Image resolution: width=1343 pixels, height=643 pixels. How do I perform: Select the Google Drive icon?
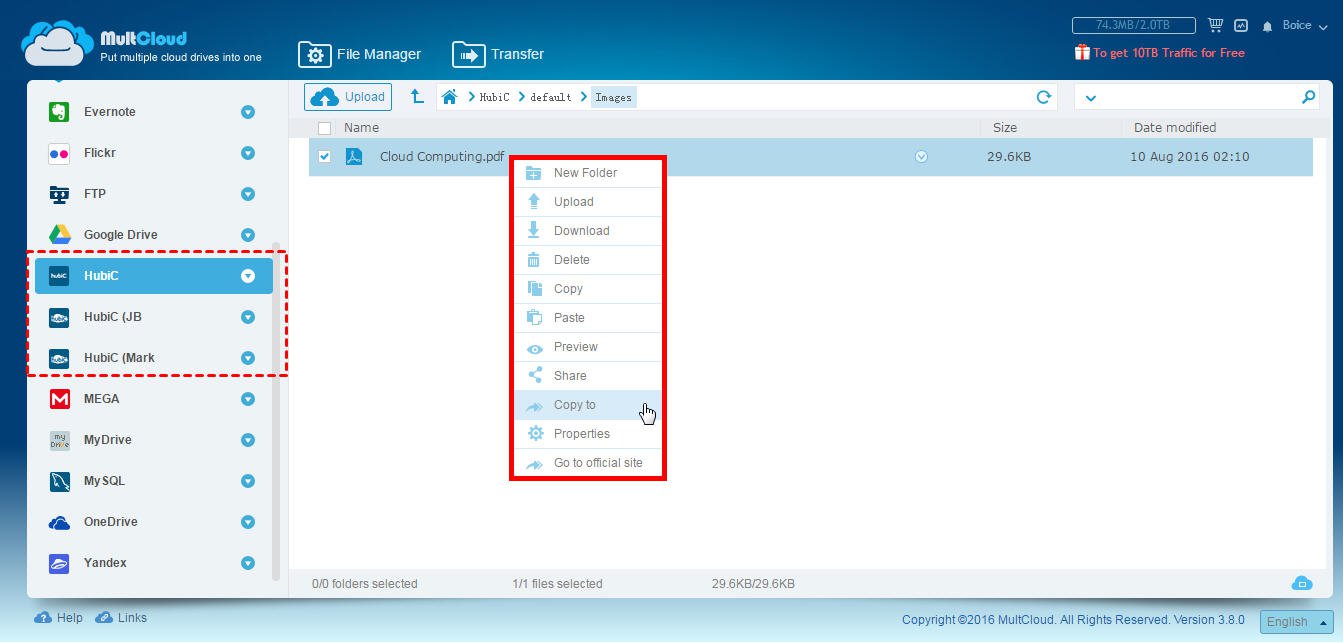pos(59,235)
